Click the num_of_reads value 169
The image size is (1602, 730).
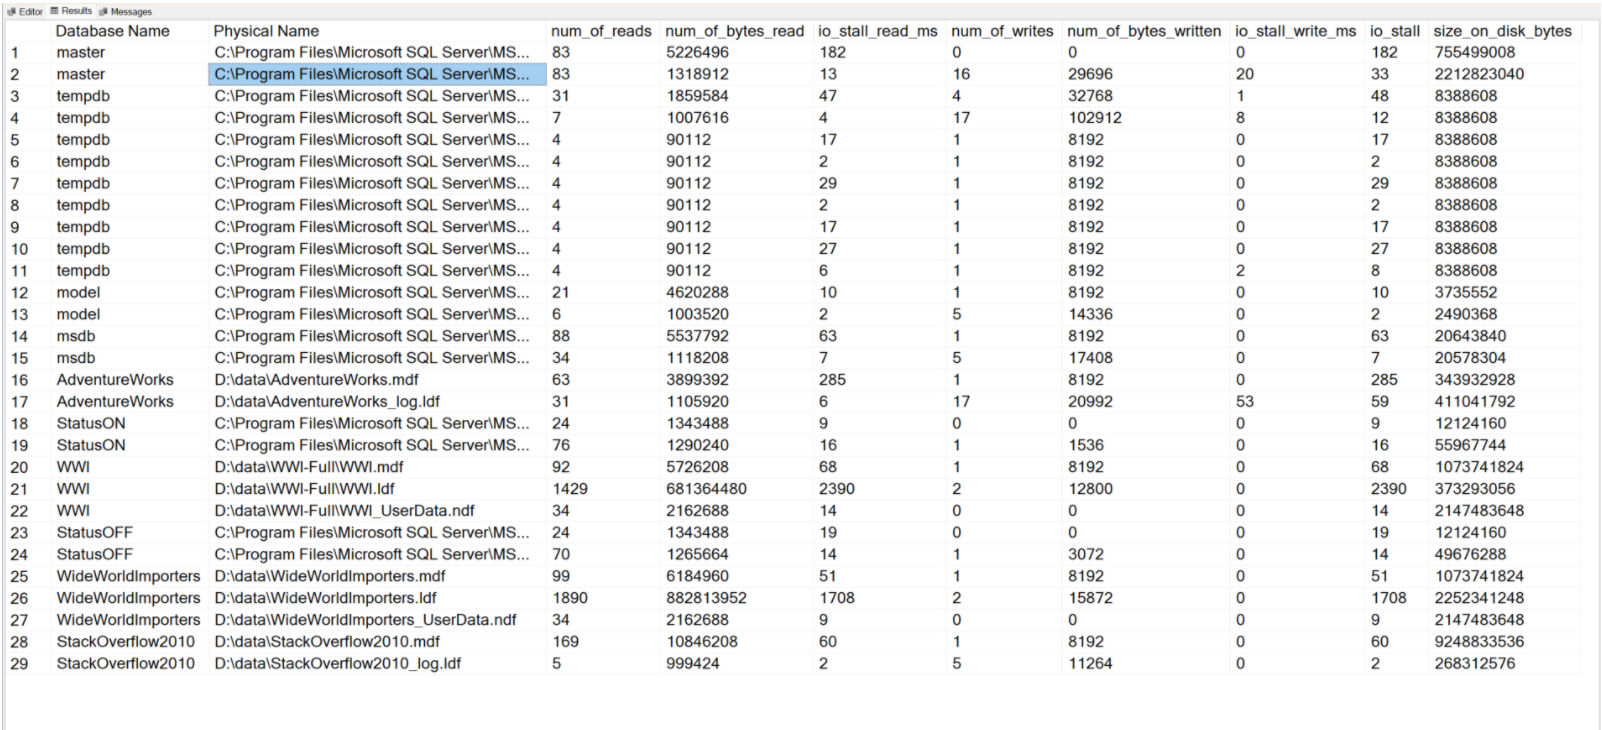click(565, 642)
